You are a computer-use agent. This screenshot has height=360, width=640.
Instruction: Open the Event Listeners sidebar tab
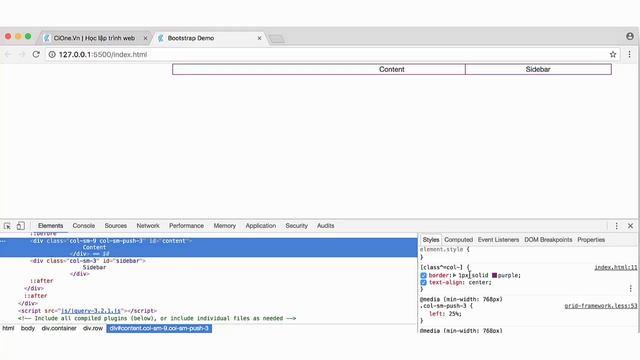498,240
